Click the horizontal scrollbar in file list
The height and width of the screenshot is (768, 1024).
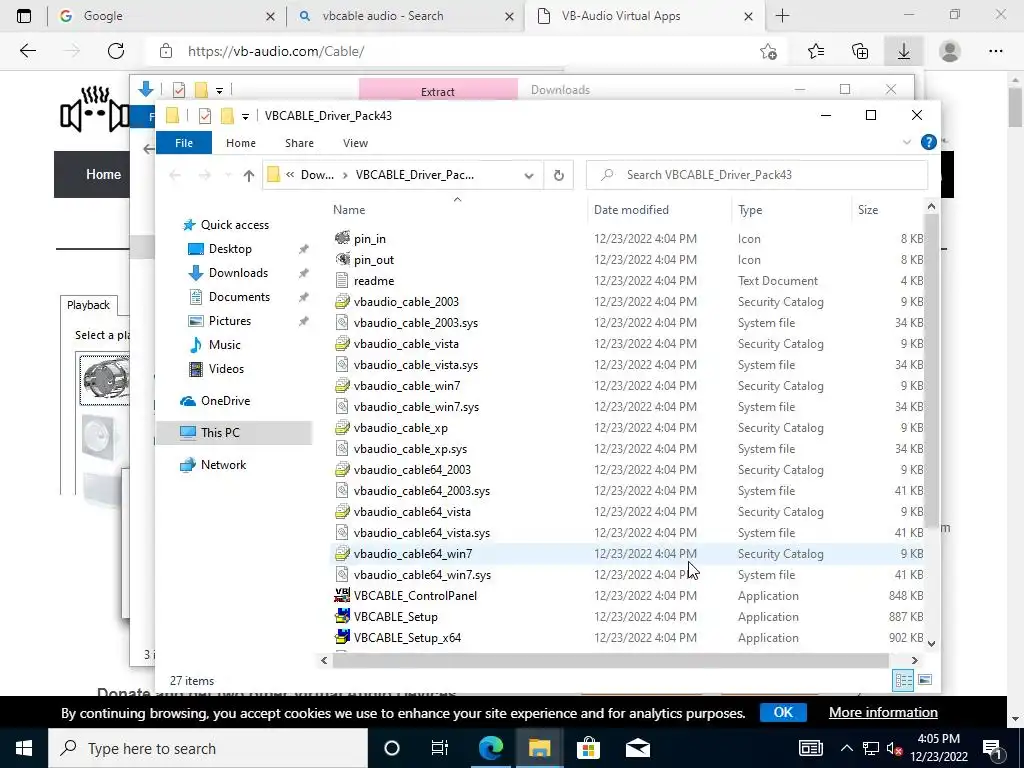point(611,660)
